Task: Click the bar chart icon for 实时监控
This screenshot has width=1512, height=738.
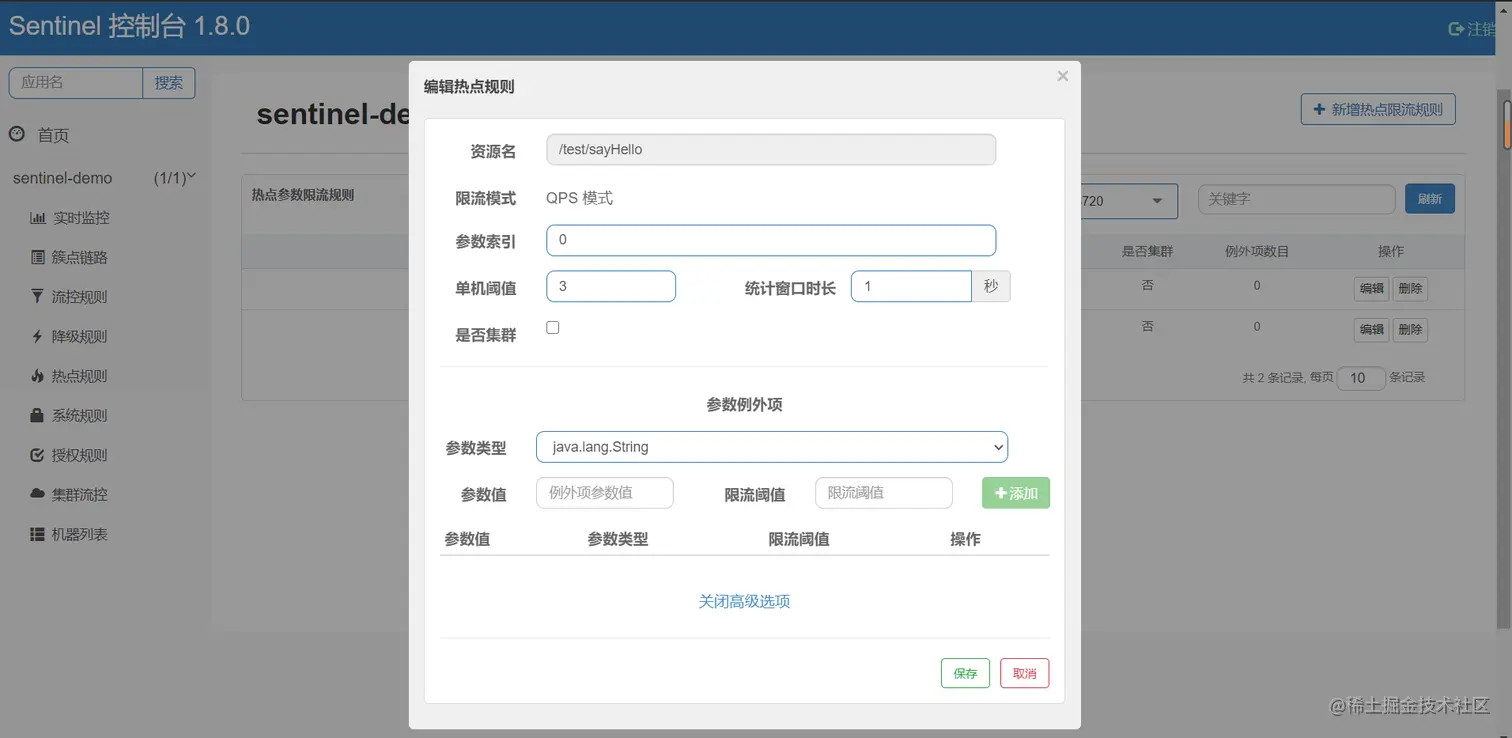Action: [x=38, y=218]
